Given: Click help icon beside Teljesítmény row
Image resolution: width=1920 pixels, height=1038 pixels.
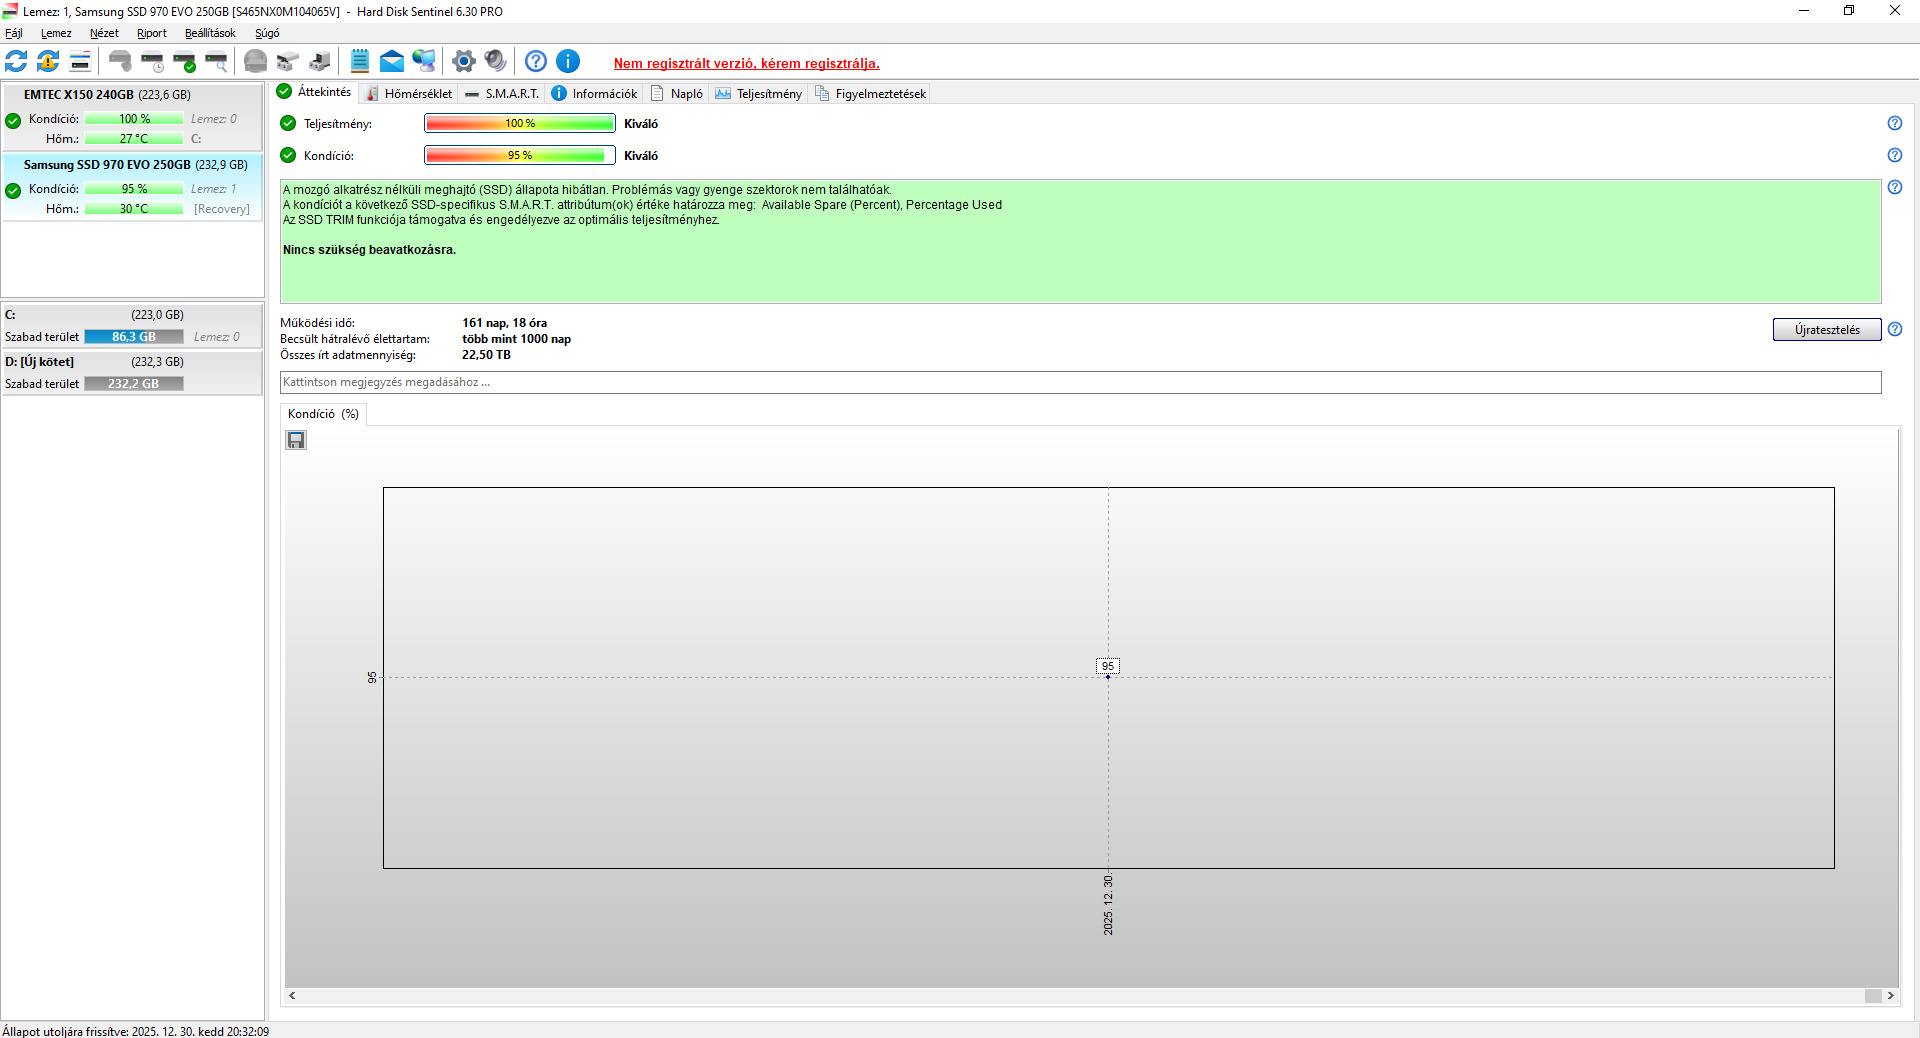Looking at the screenshot, I should pyautogui.click(x=1895, y=123).
